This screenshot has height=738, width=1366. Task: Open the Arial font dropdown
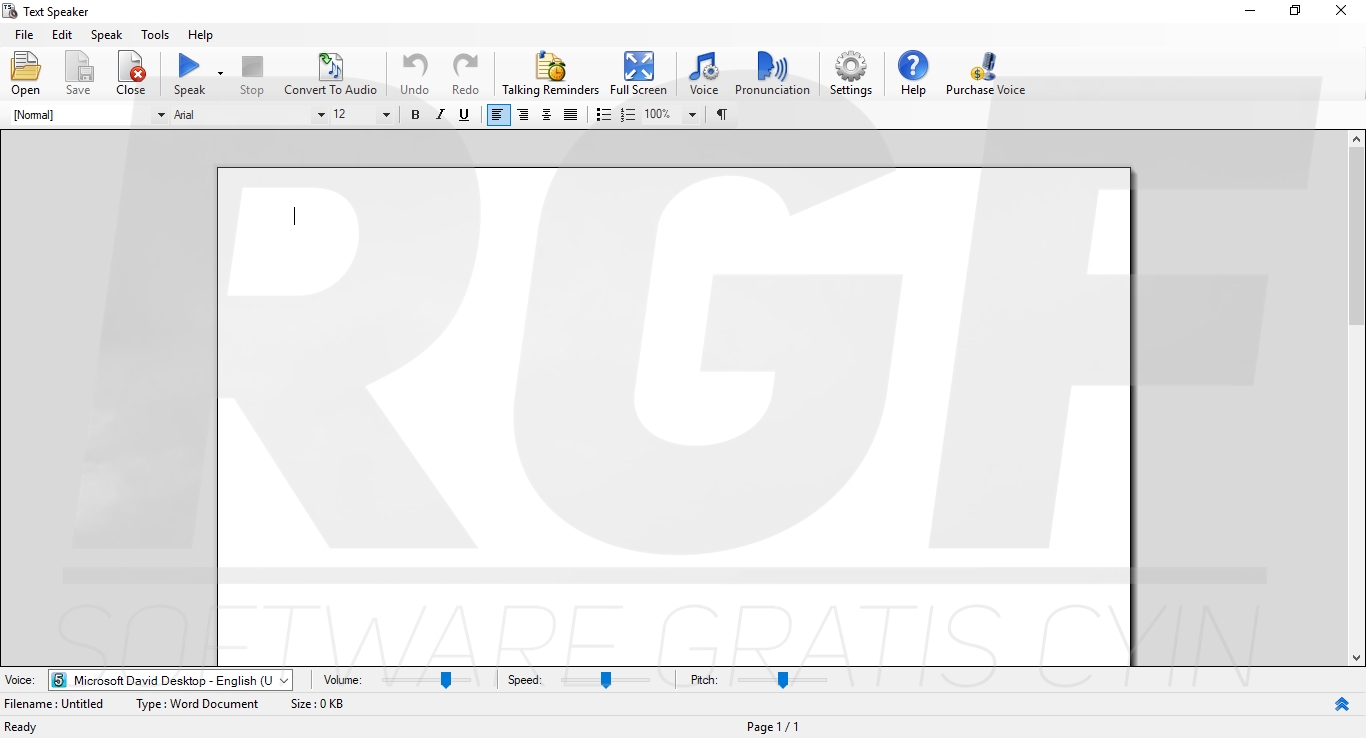point(321,115)
